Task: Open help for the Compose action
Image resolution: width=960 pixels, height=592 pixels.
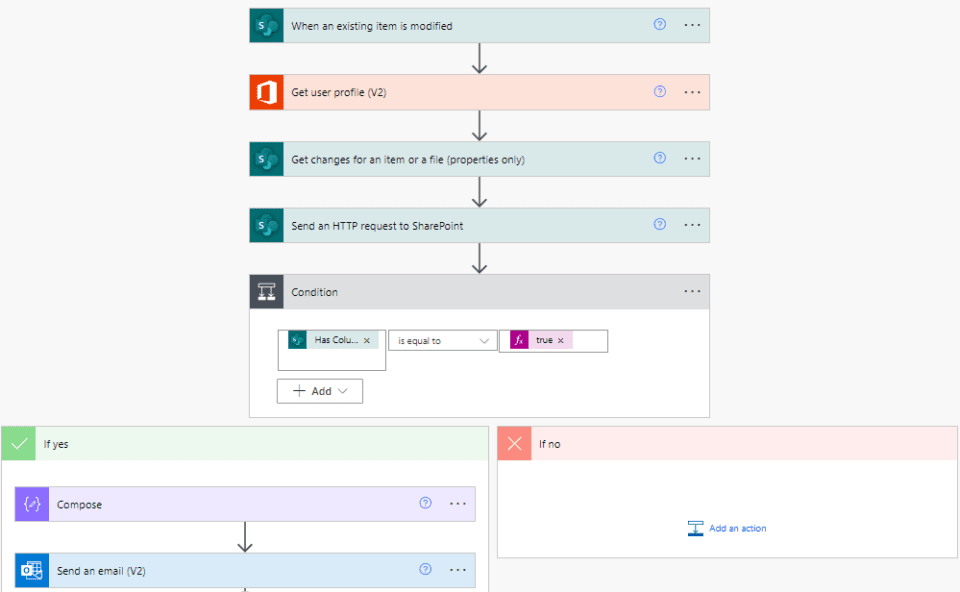Action: tap(426, 503)
